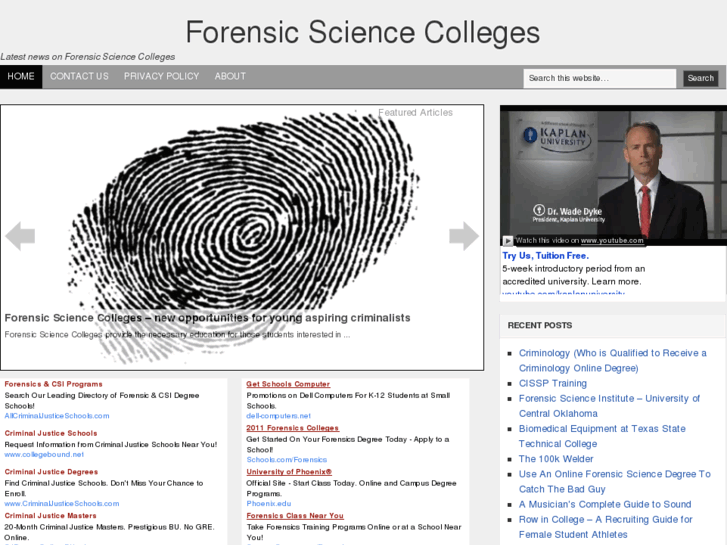Open the CISSP Training post
The width and height of the screenshot is (727, 545).
pyautogui.click(x=552, y=383)
